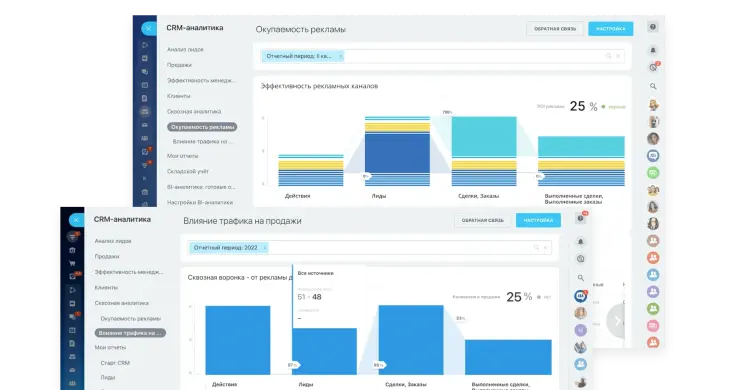Select highlighted 'Влияние трафика на ...' in front menu

tap(130, 333)
